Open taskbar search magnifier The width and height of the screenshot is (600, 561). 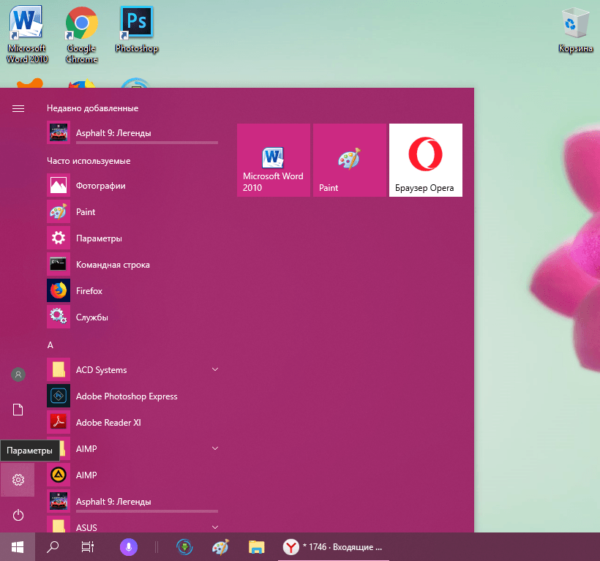pyautogui.click(x=53, y=547)
